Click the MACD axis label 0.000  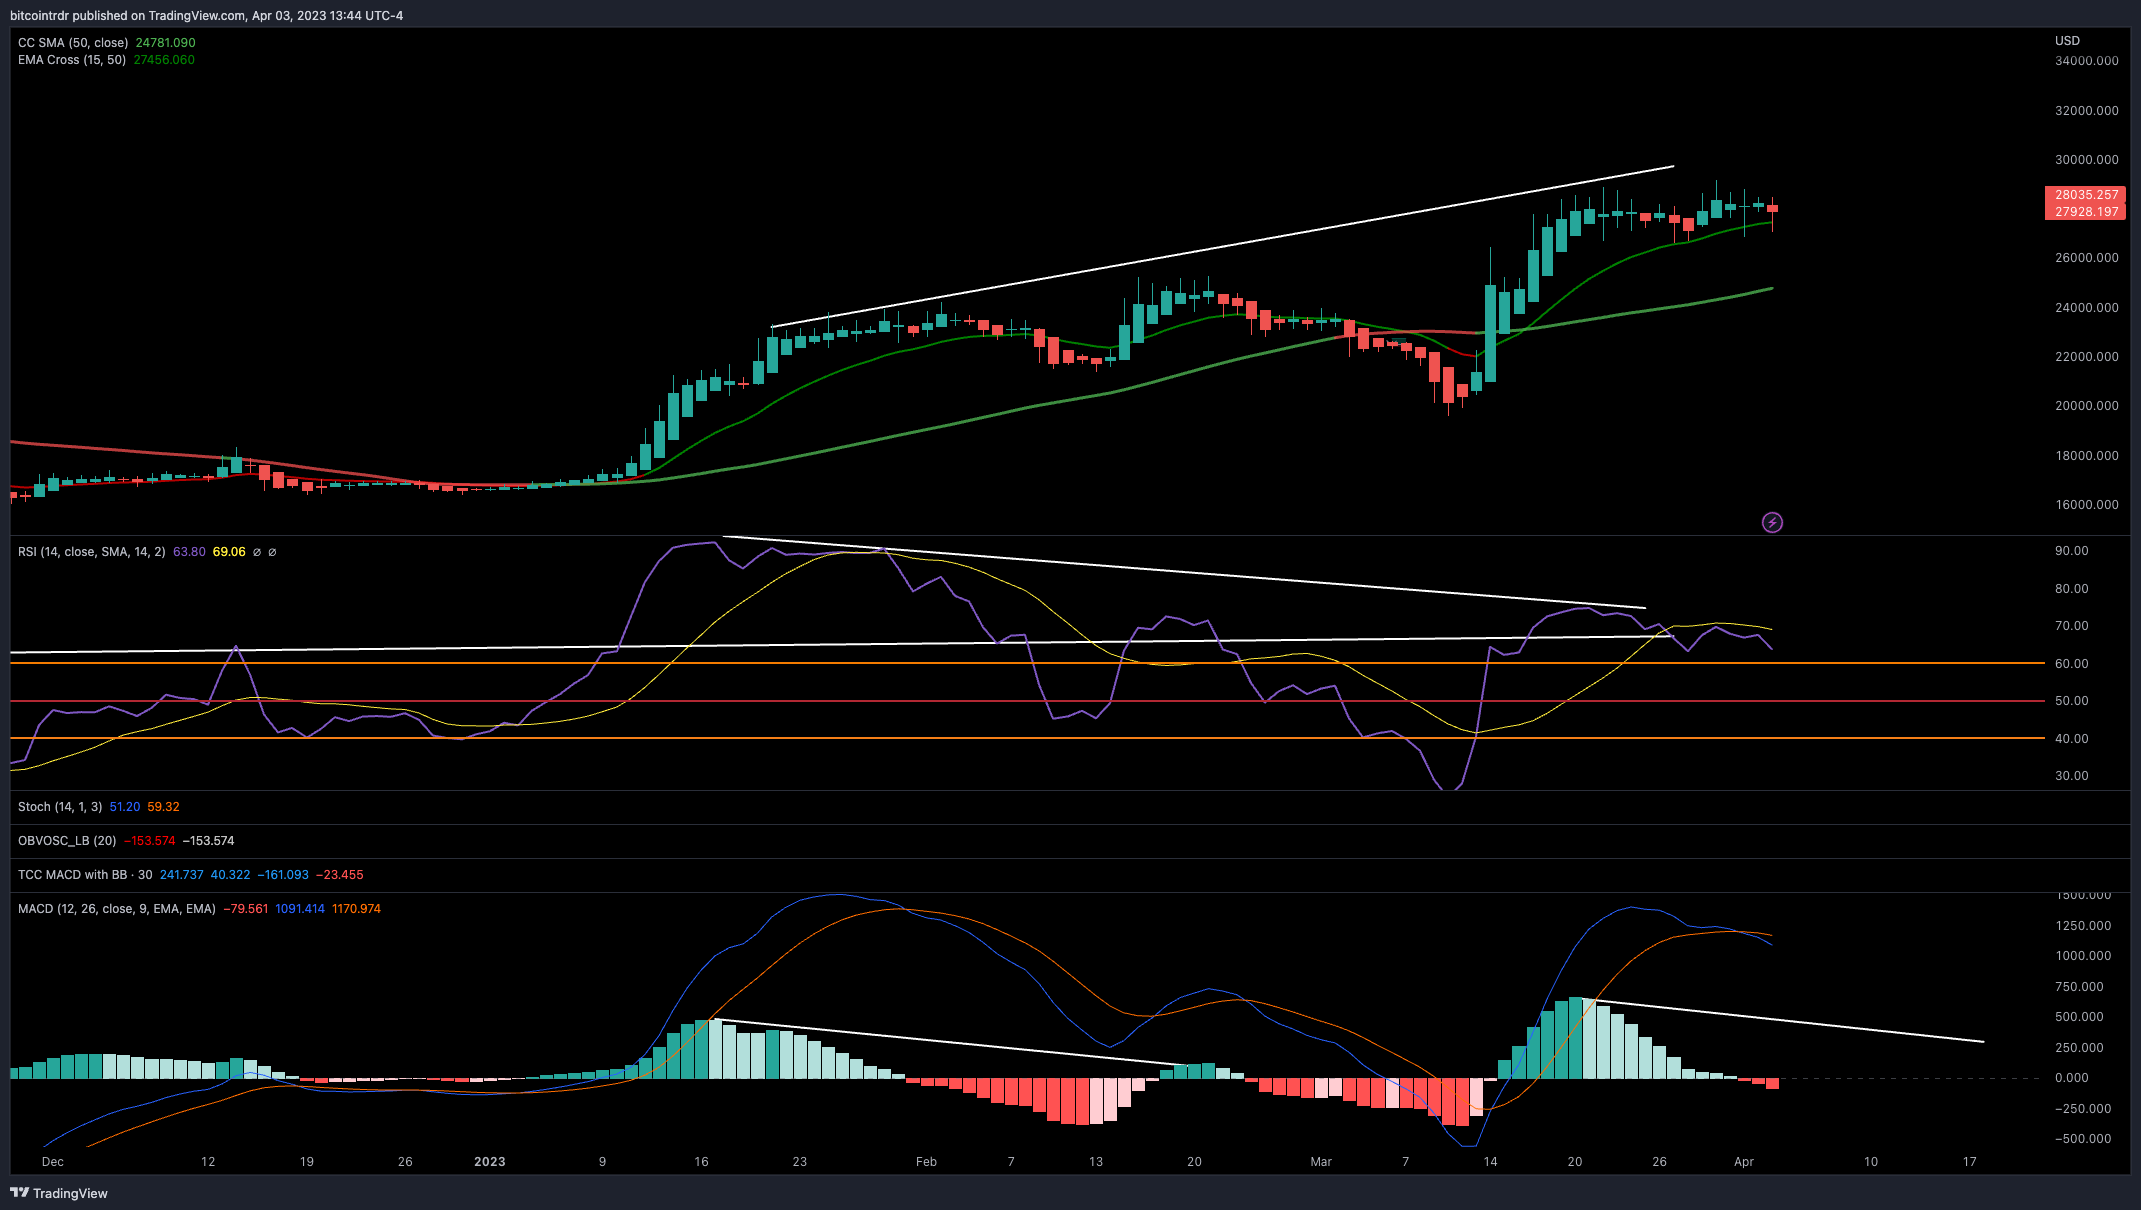(2071, 1078)
